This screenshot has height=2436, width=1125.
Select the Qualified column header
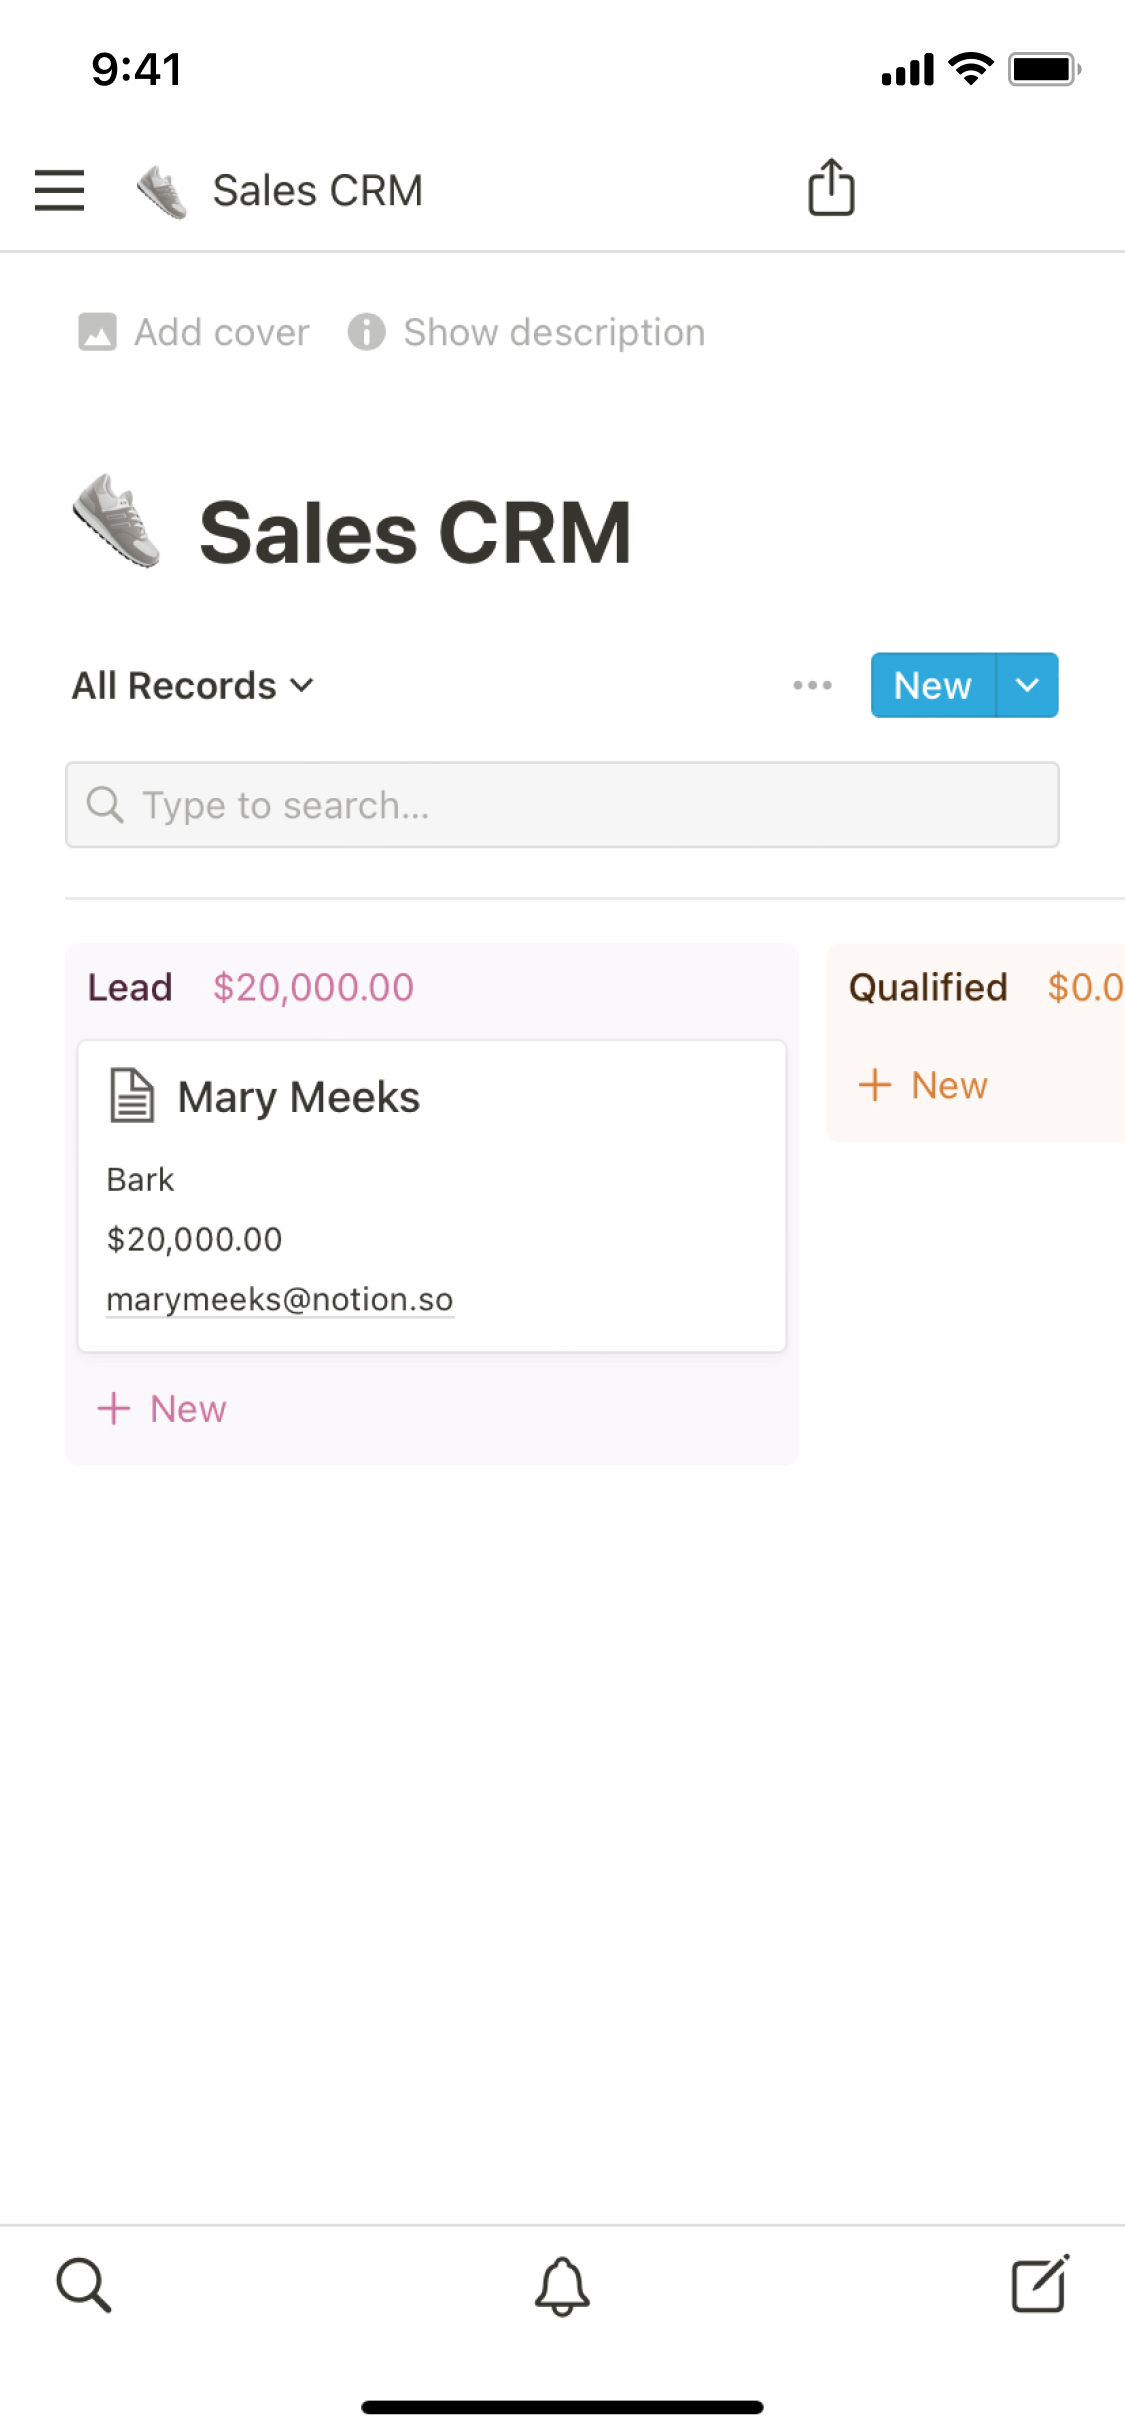928,988
